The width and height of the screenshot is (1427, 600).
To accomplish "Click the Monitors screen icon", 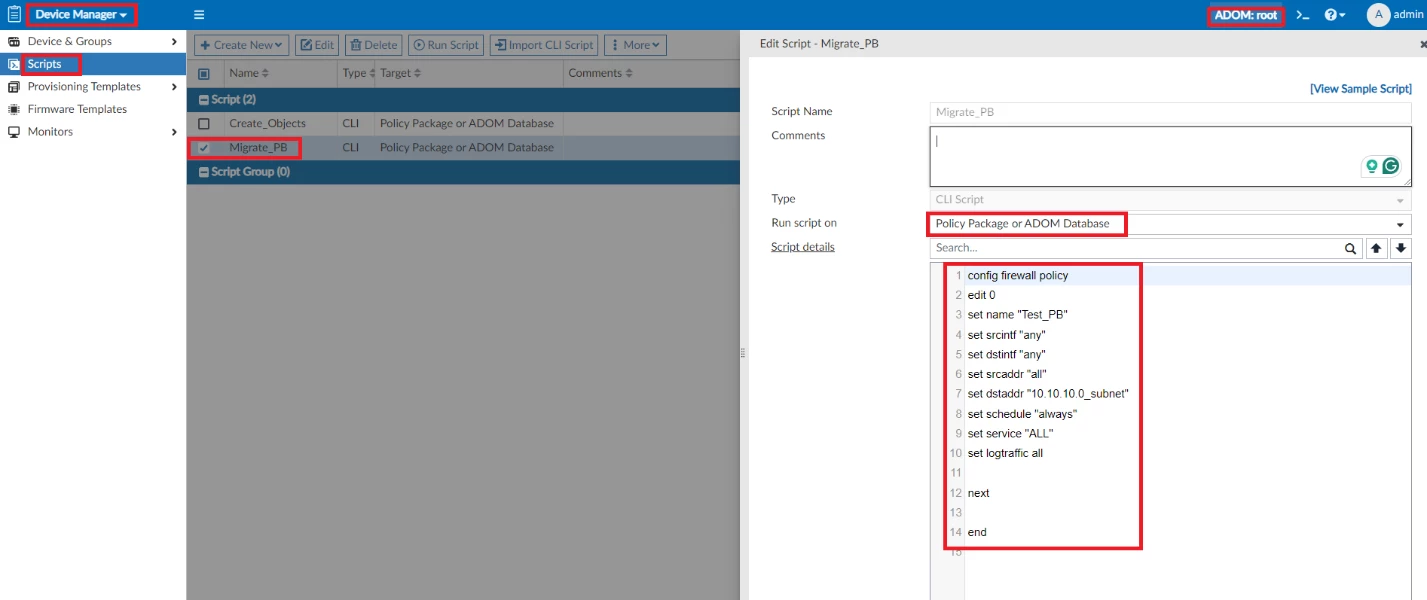I will pyautogui.click(x=14, y=132).
